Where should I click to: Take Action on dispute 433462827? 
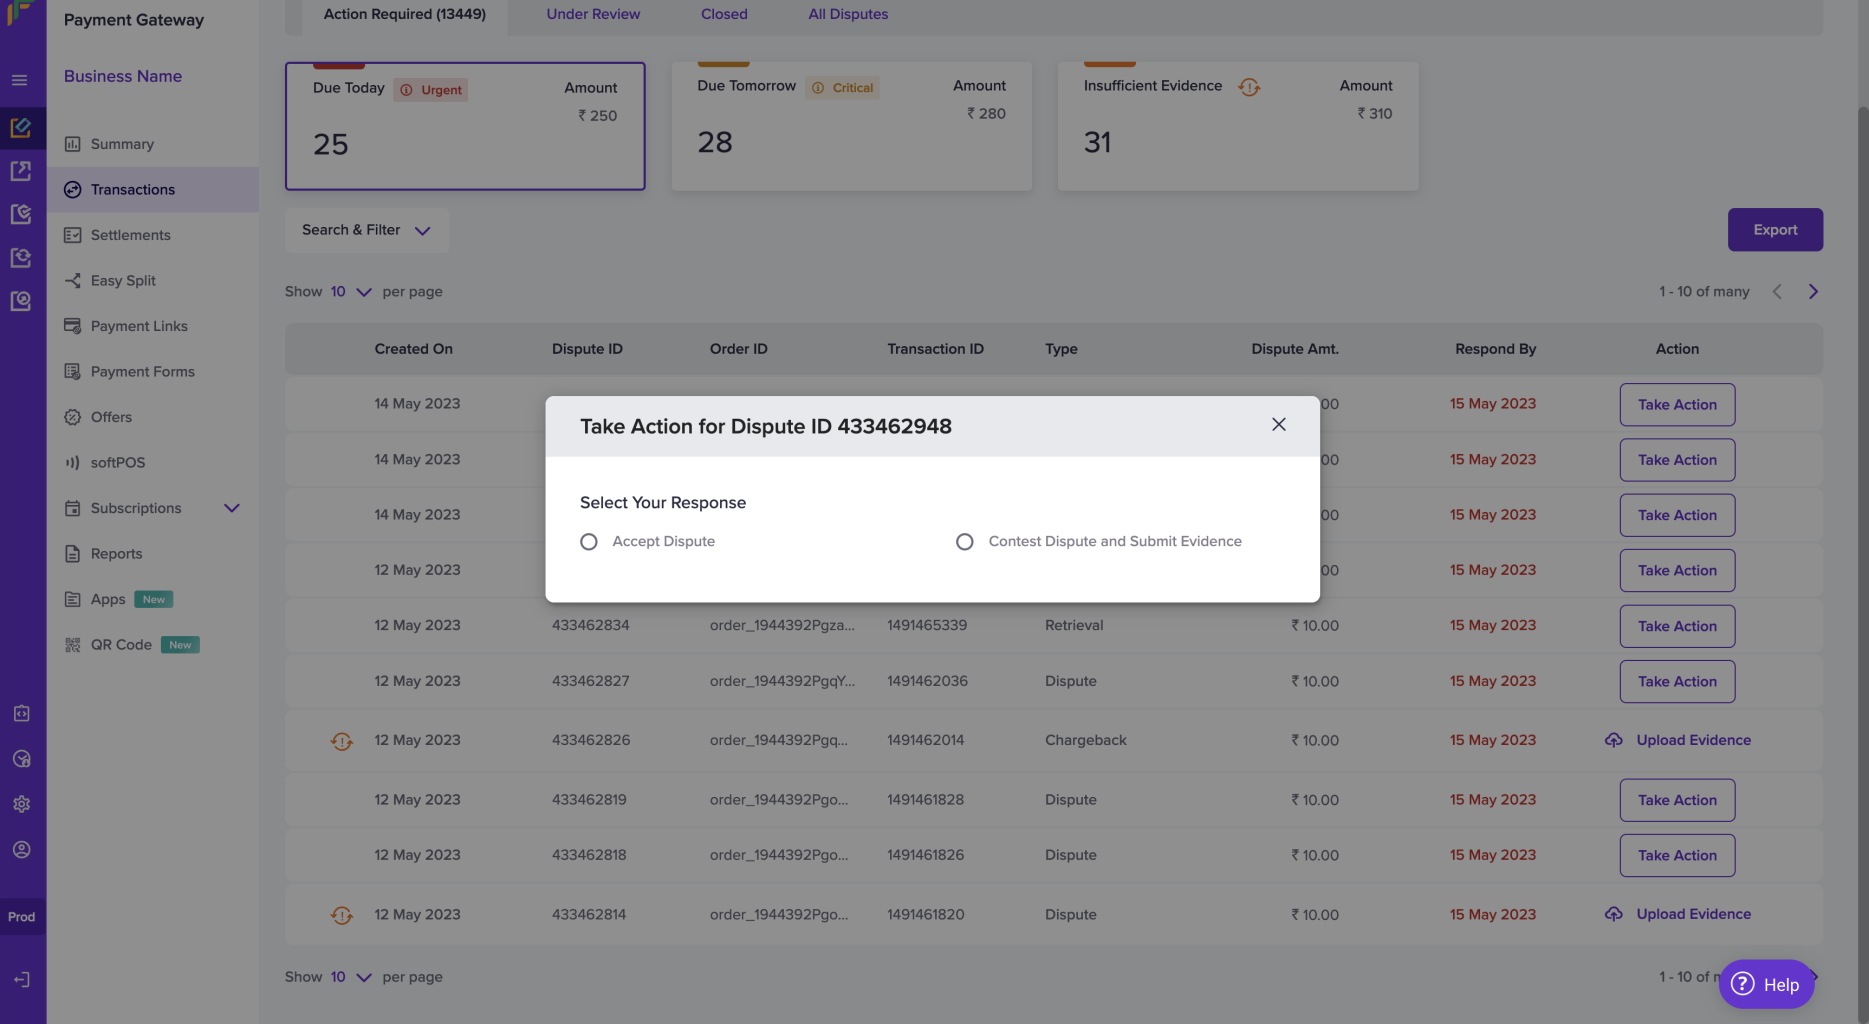tap(1677, 682)
